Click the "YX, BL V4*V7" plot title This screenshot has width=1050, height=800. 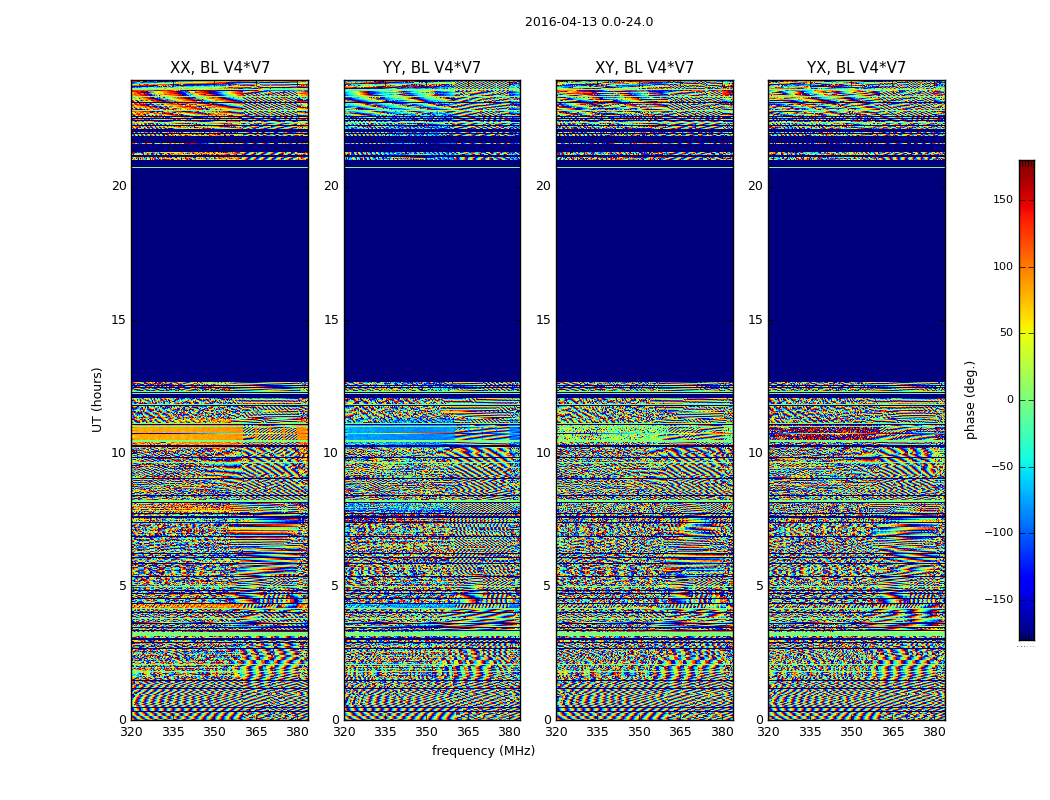point(856,68)
